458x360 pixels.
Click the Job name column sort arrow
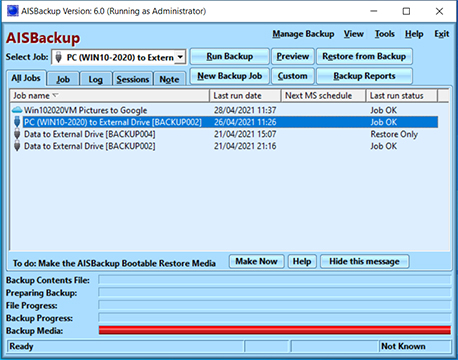55,96
